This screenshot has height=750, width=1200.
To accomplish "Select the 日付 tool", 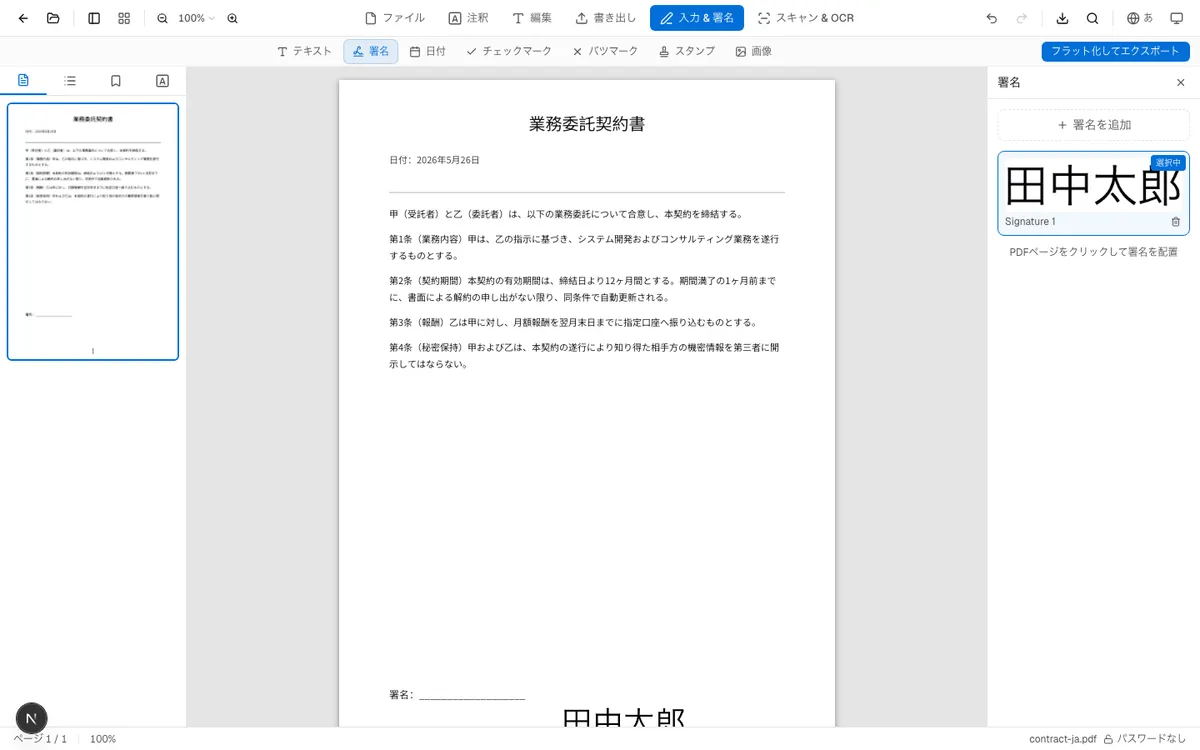I will [428, 51].
